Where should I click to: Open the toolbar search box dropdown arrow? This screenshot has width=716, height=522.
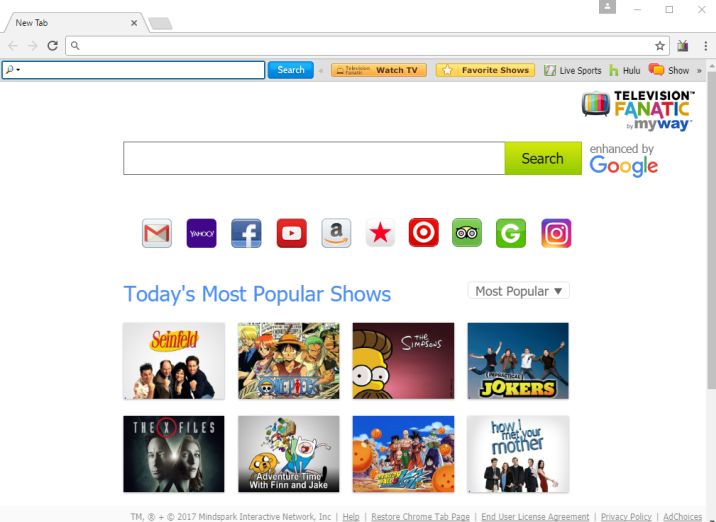18,70
